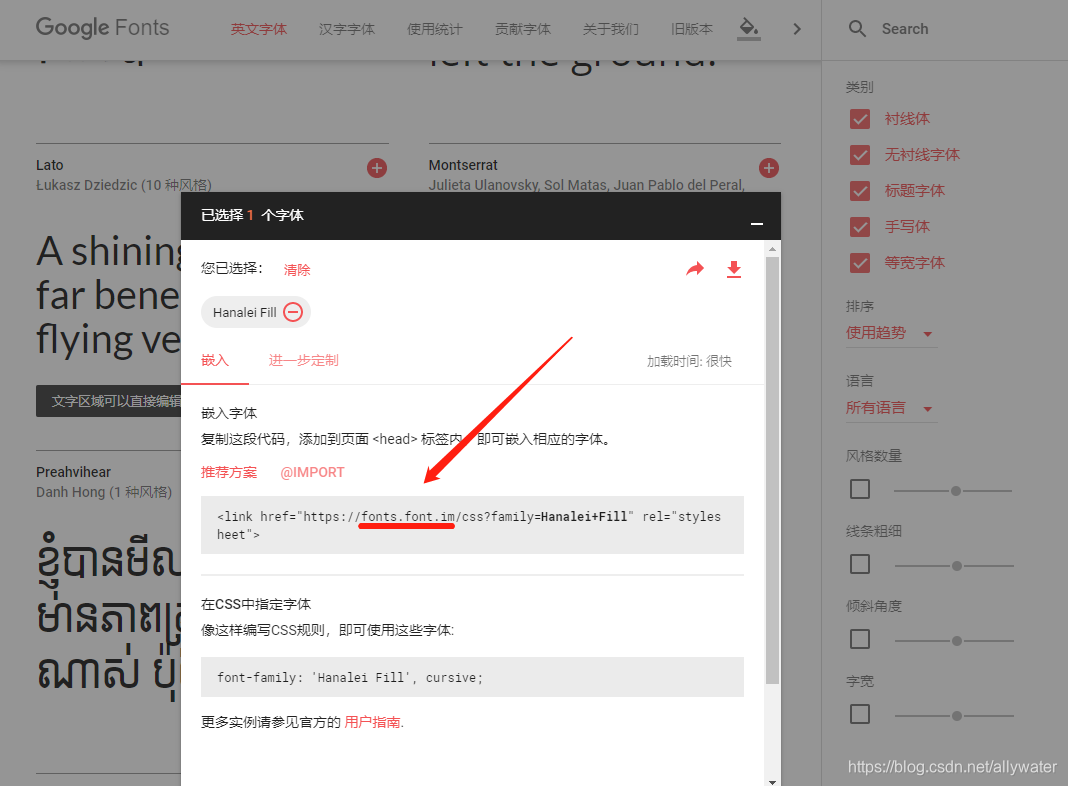This screenshot has width=1068, height=786.
Task: Select the @IMPORT embed option
Action: [x=312, y=472]
